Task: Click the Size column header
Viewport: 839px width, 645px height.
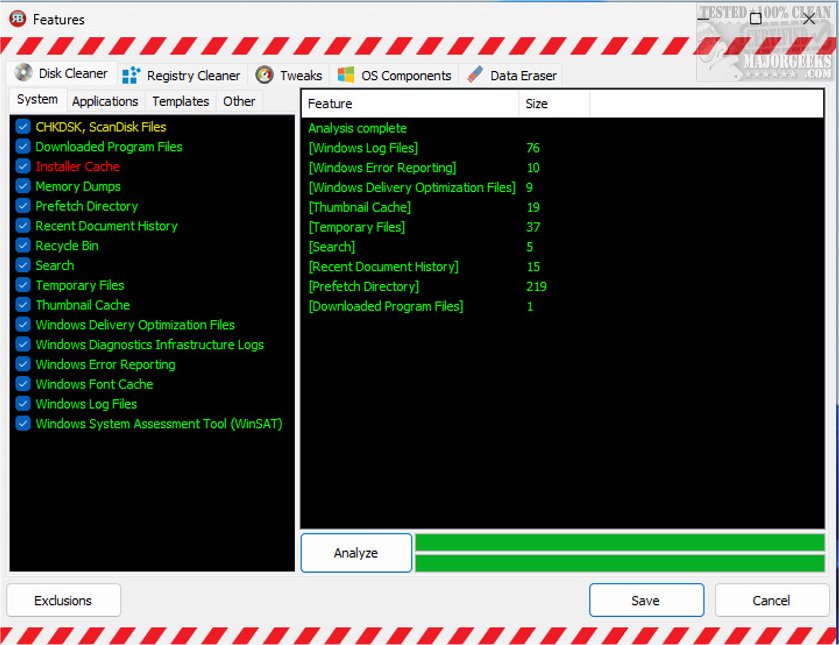Action: (554, 103)
